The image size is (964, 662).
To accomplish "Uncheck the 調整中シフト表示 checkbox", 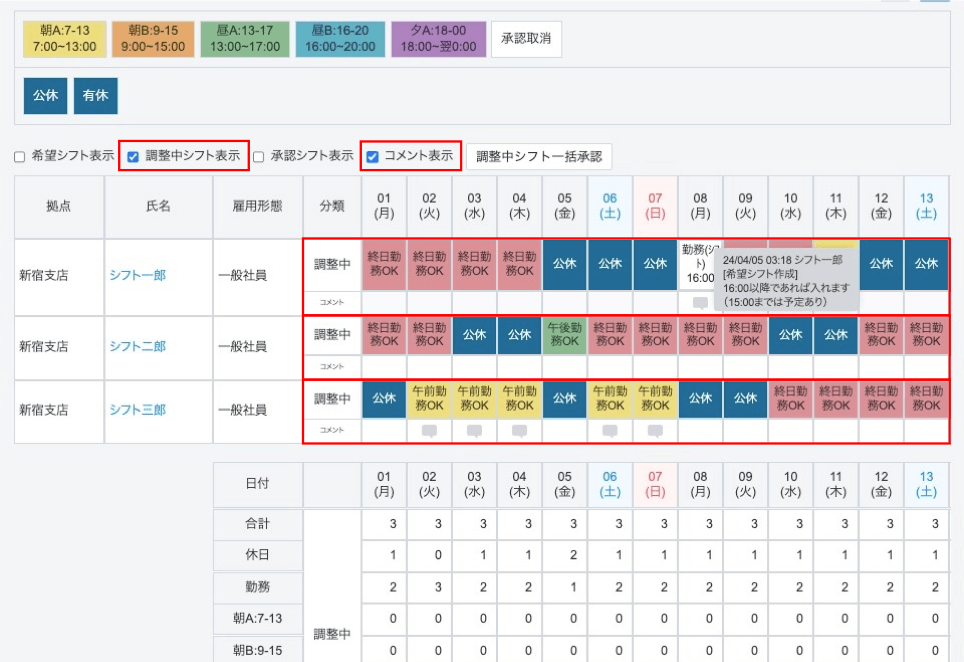I will tap(133, 156).
